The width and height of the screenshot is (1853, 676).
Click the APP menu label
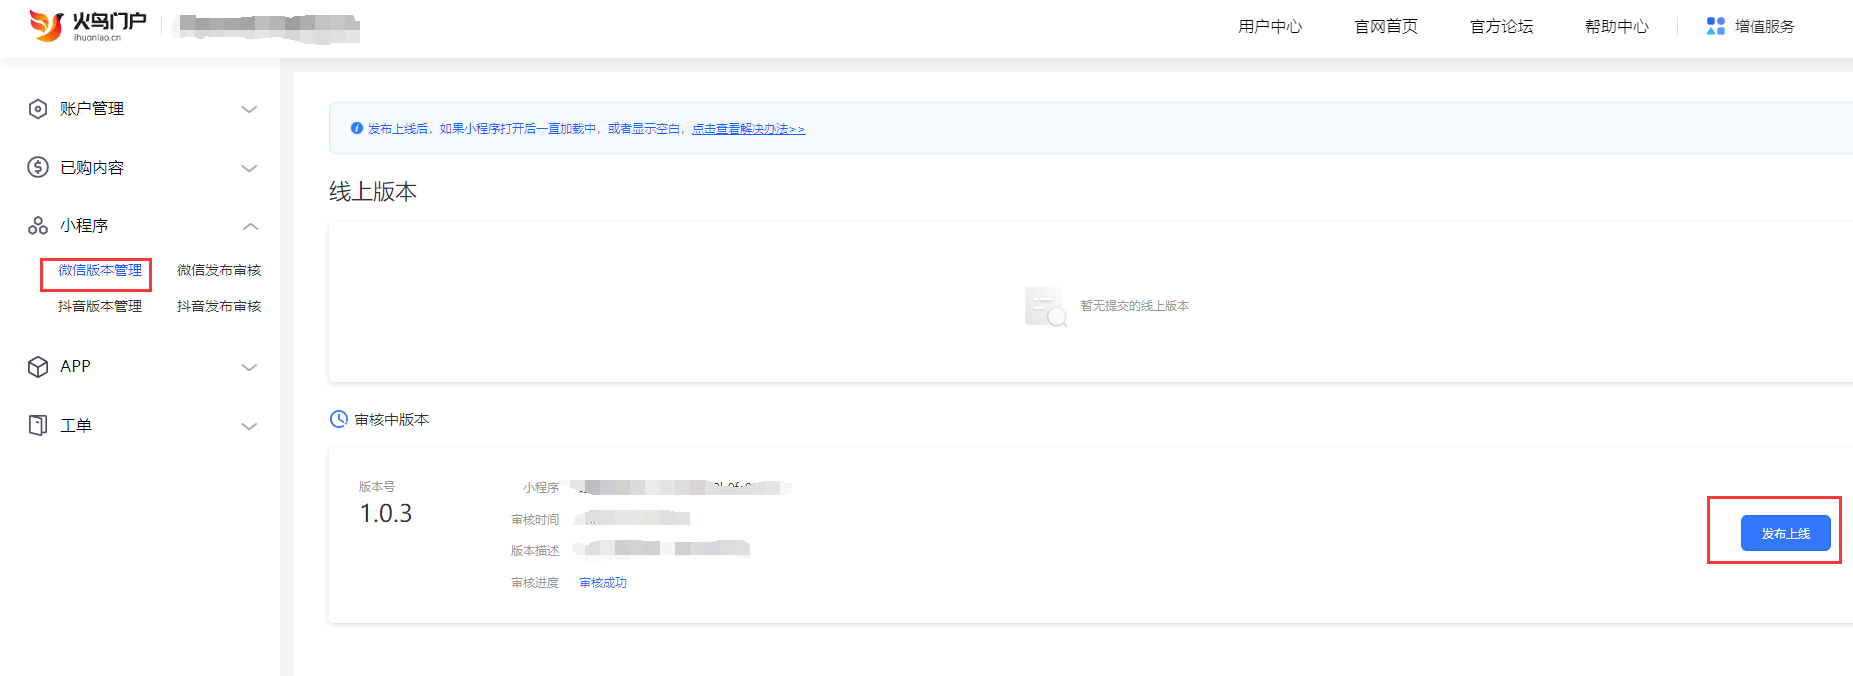coord(75,367)
